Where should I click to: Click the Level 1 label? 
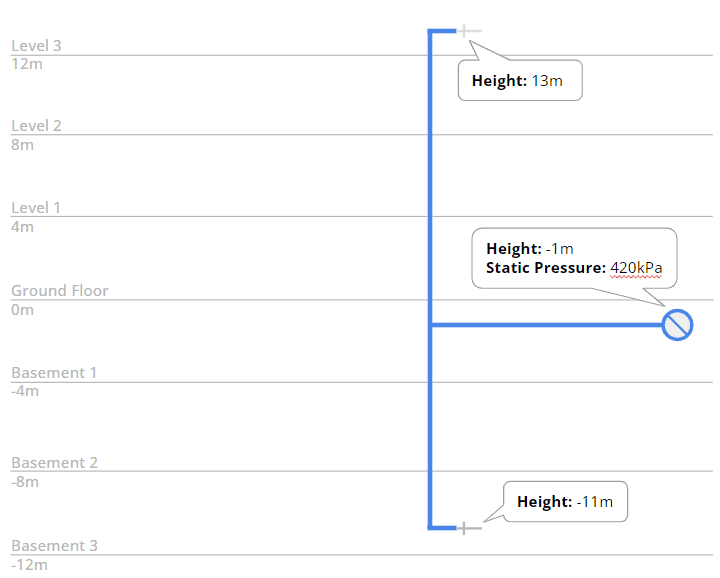[36, 208]
